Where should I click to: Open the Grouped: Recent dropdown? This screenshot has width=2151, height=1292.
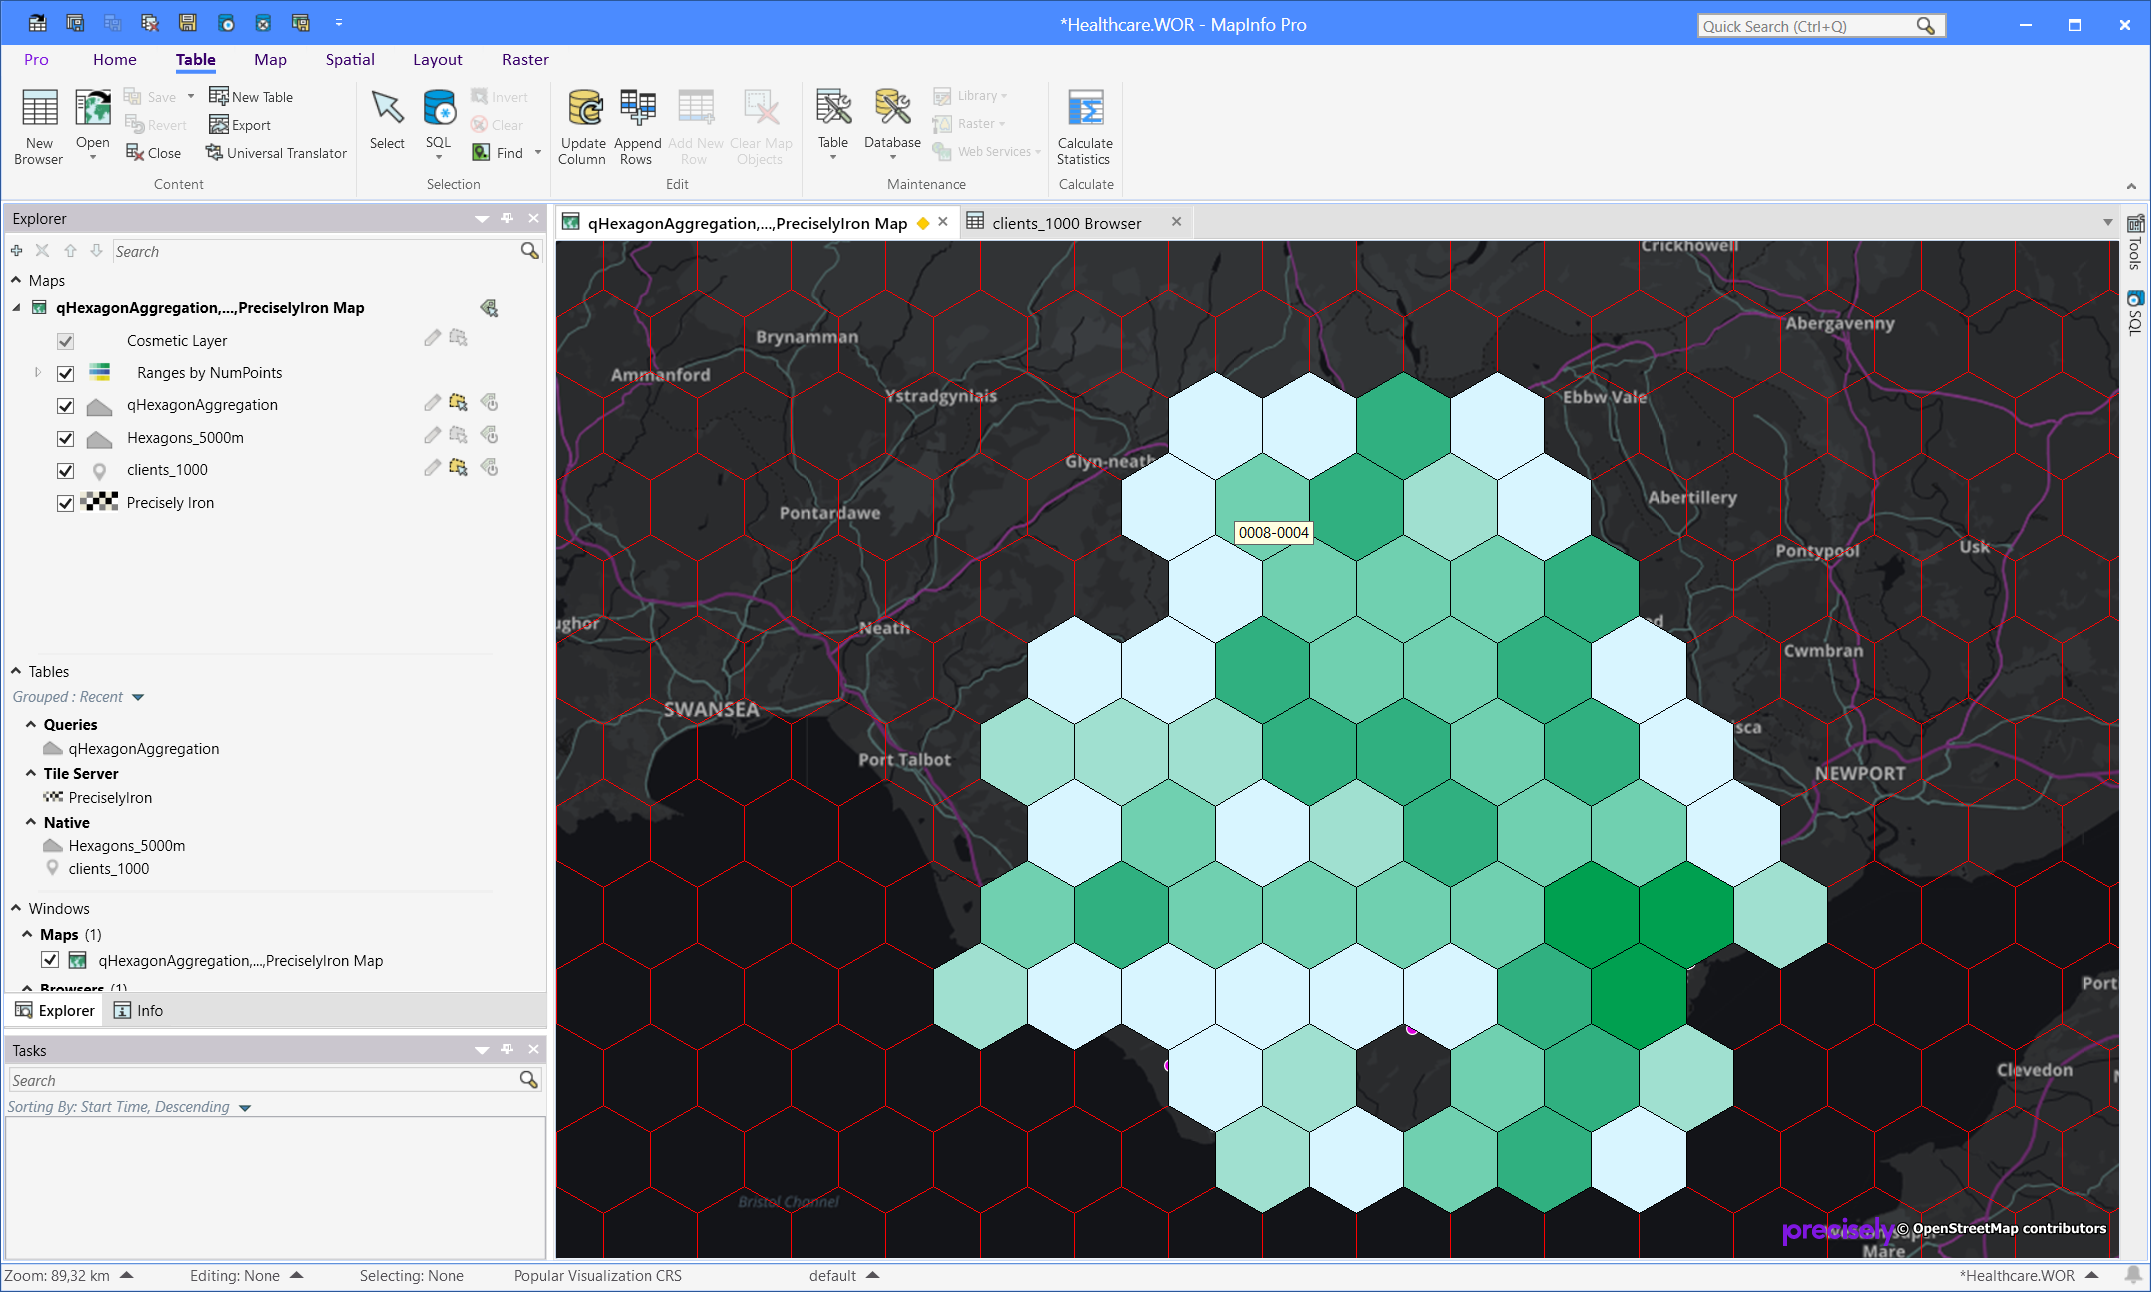pos(138,697)
